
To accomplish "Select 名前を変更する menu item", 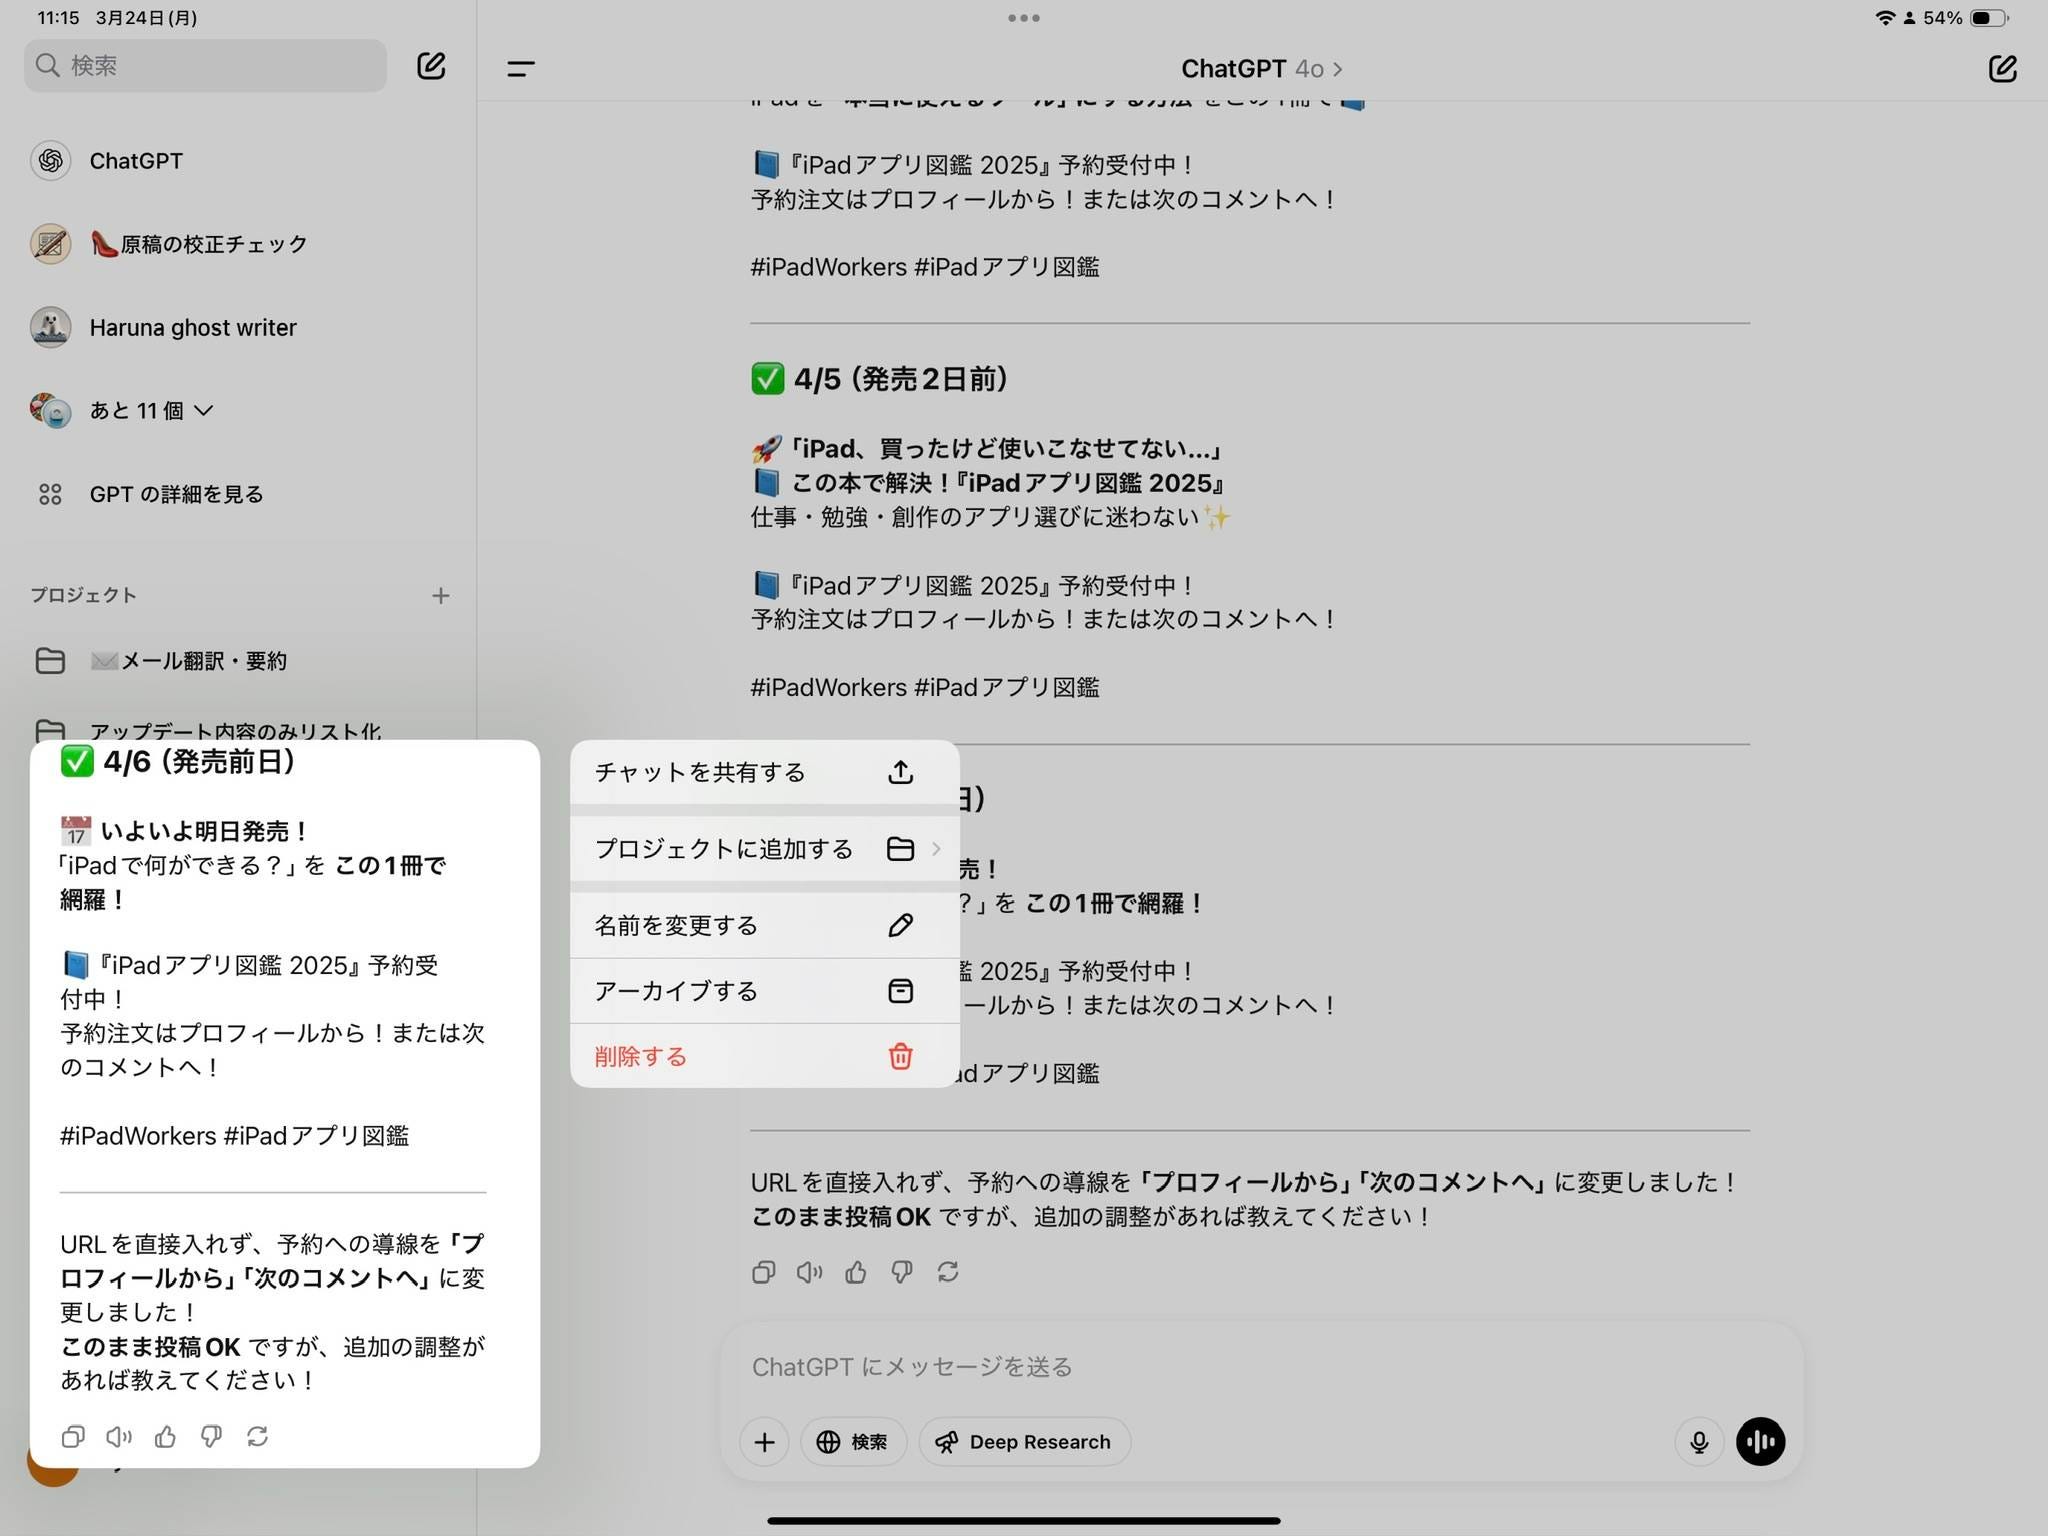I will click(x=765, y=925).
